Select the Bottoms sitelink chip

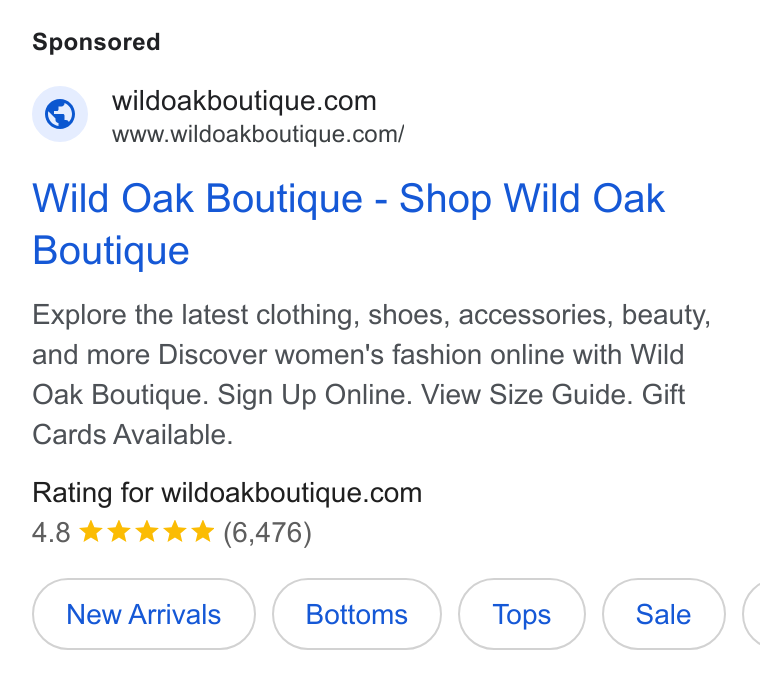click(x=357, y=614)
